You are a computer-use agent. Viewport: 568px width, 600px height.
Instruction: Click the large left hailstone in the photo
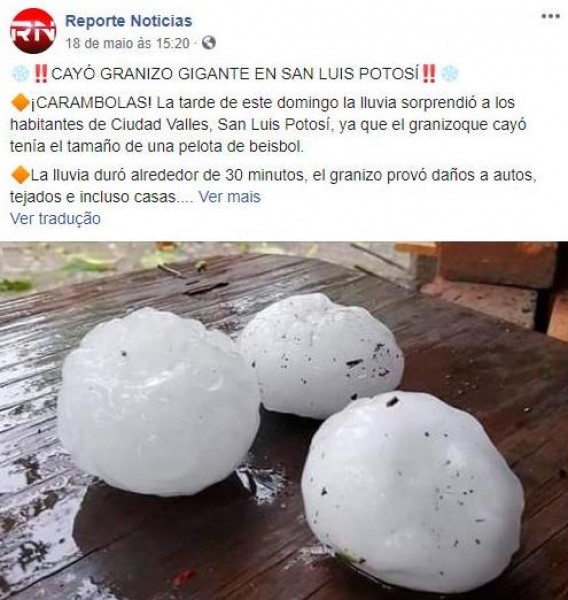click(x=158, y=403)
